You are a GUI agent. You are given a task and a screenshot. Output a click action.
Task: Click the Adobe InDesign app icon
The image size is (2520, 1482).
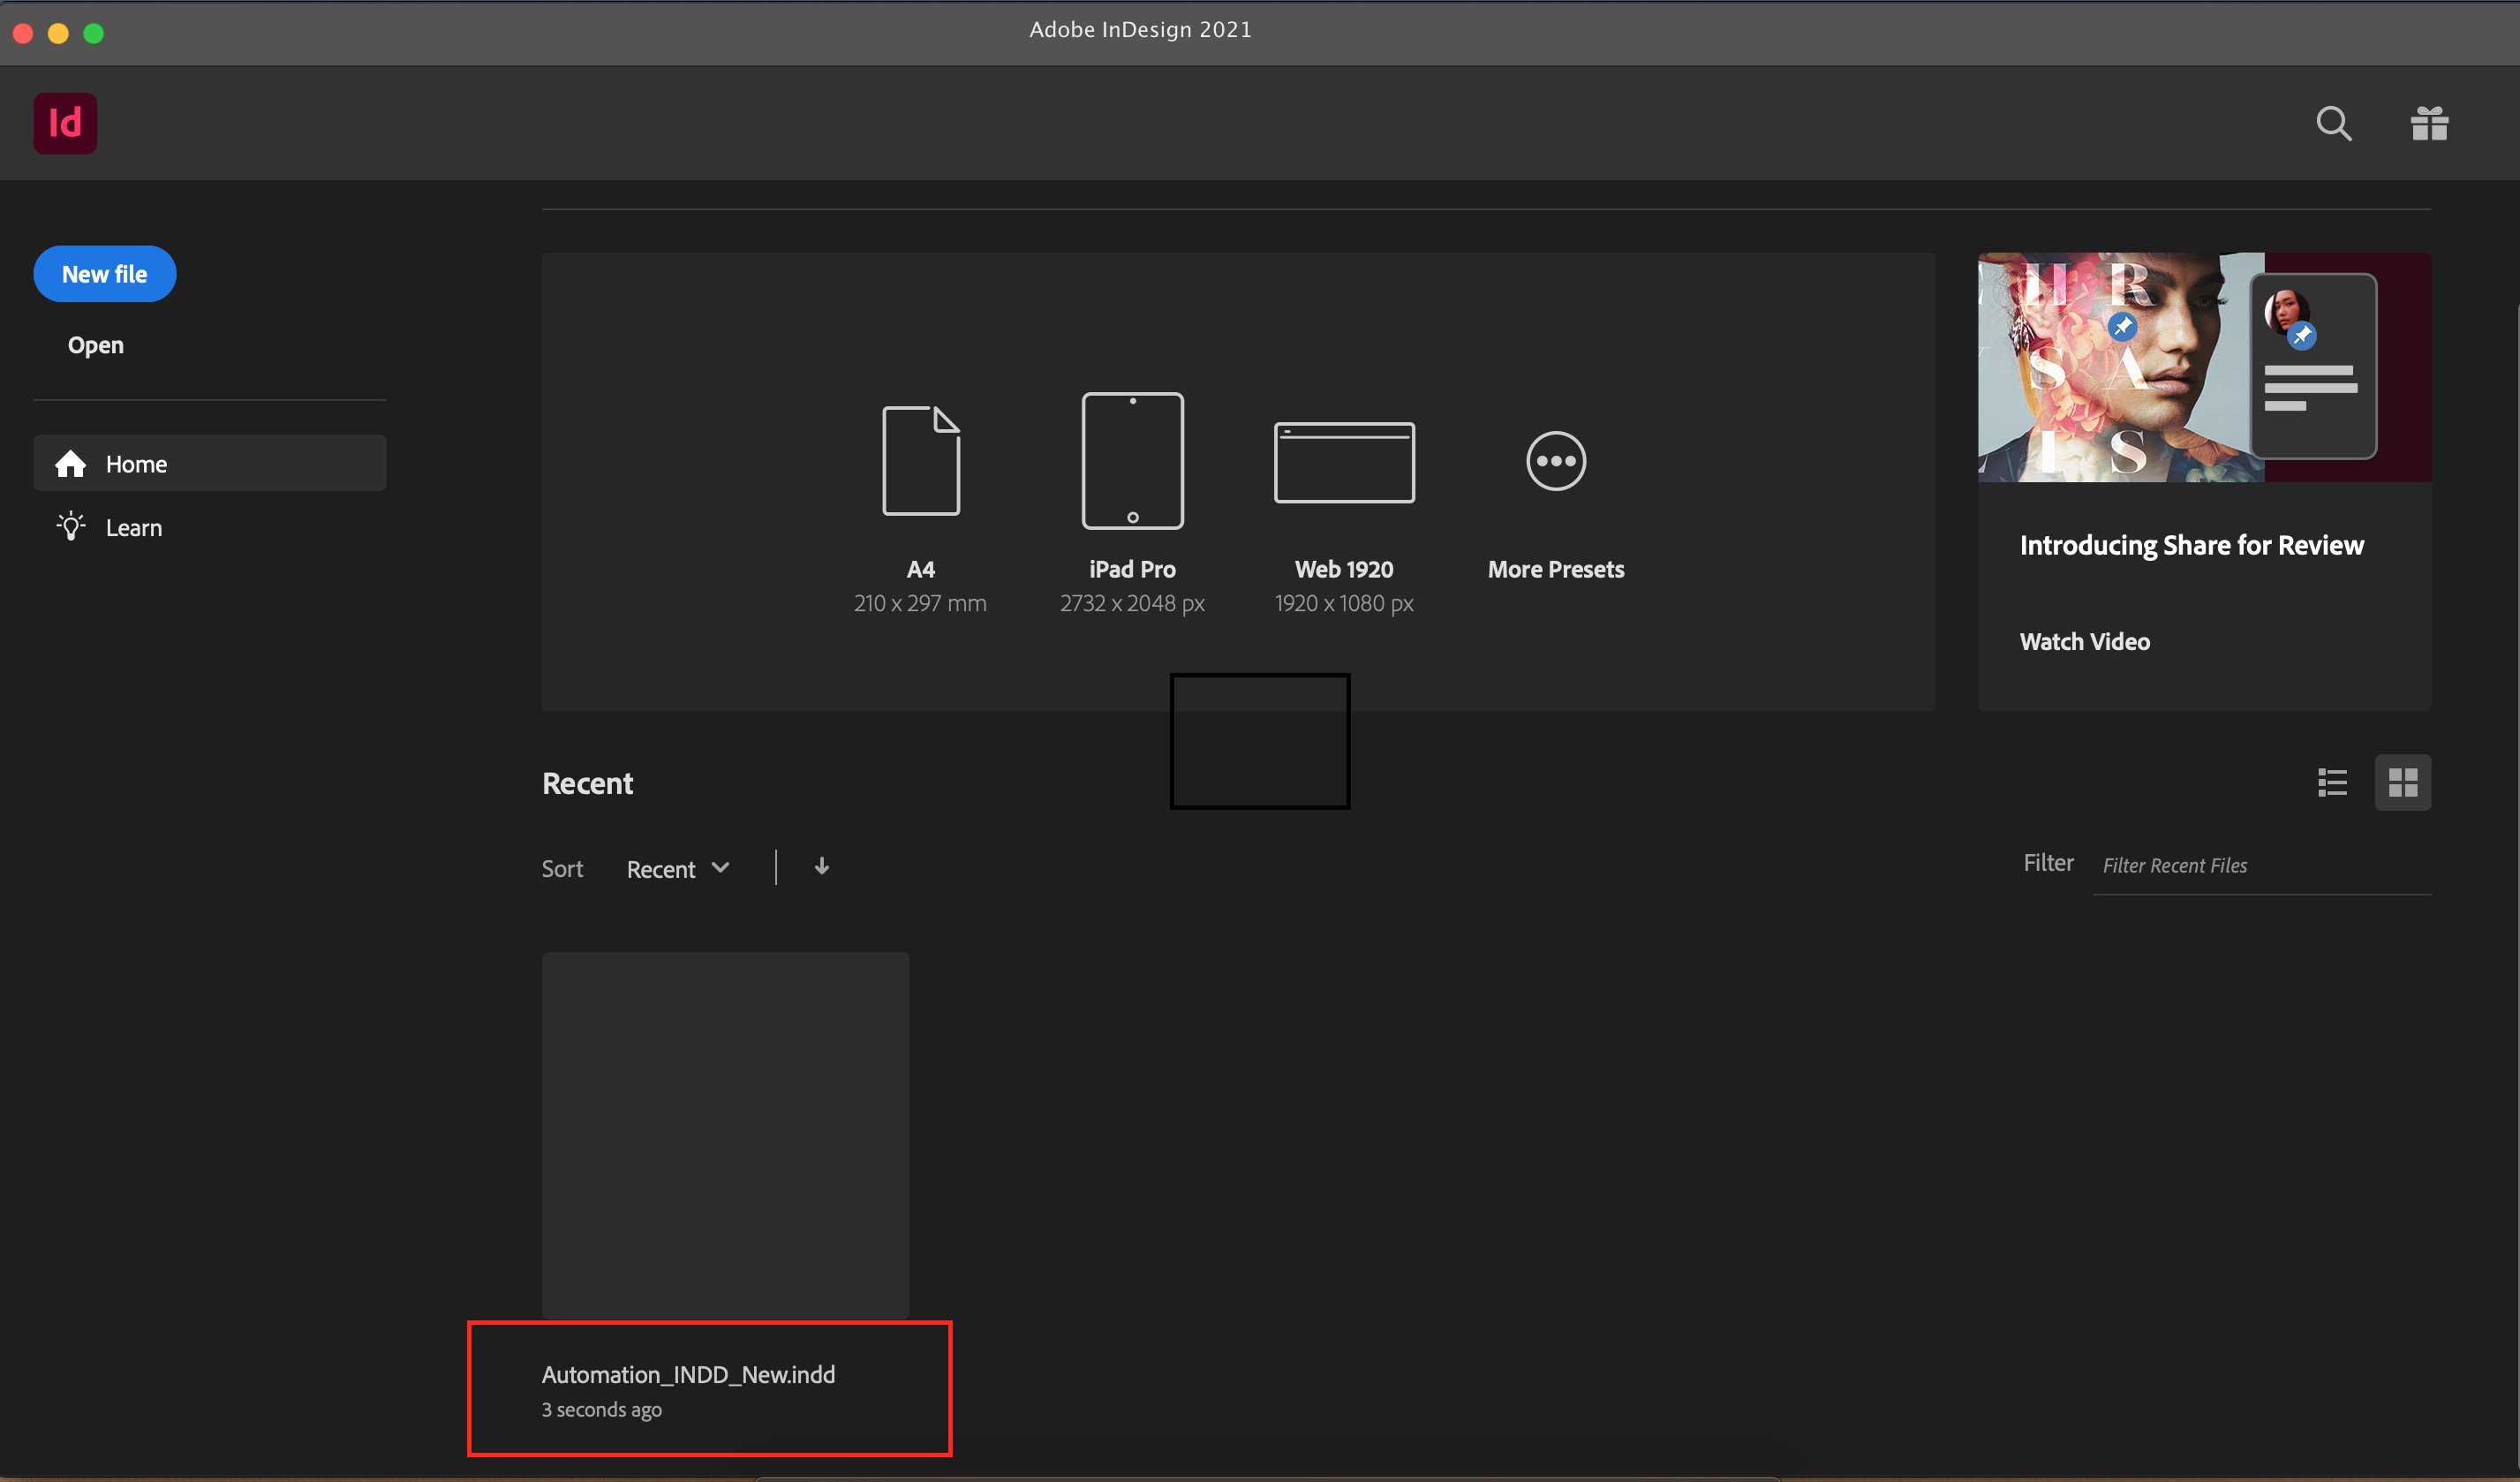click(x=65, y=124)
